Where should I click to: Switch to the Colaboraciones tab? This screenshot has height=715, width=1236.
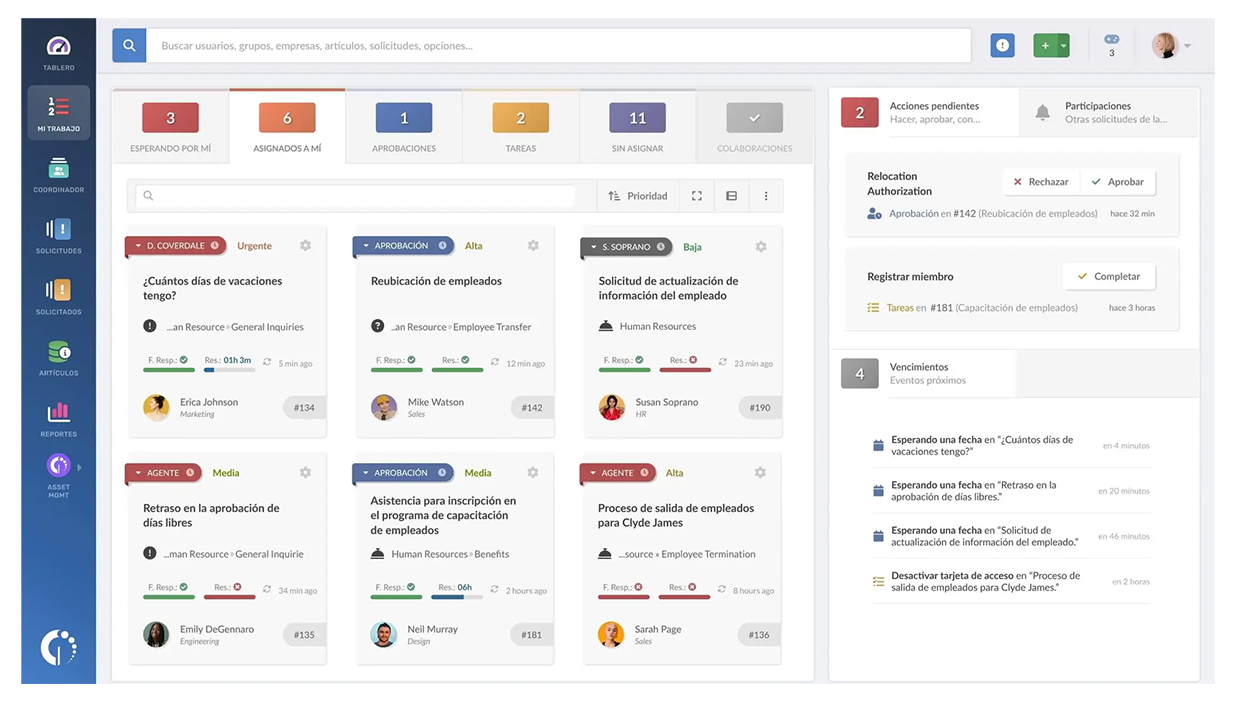click(755, 127)
